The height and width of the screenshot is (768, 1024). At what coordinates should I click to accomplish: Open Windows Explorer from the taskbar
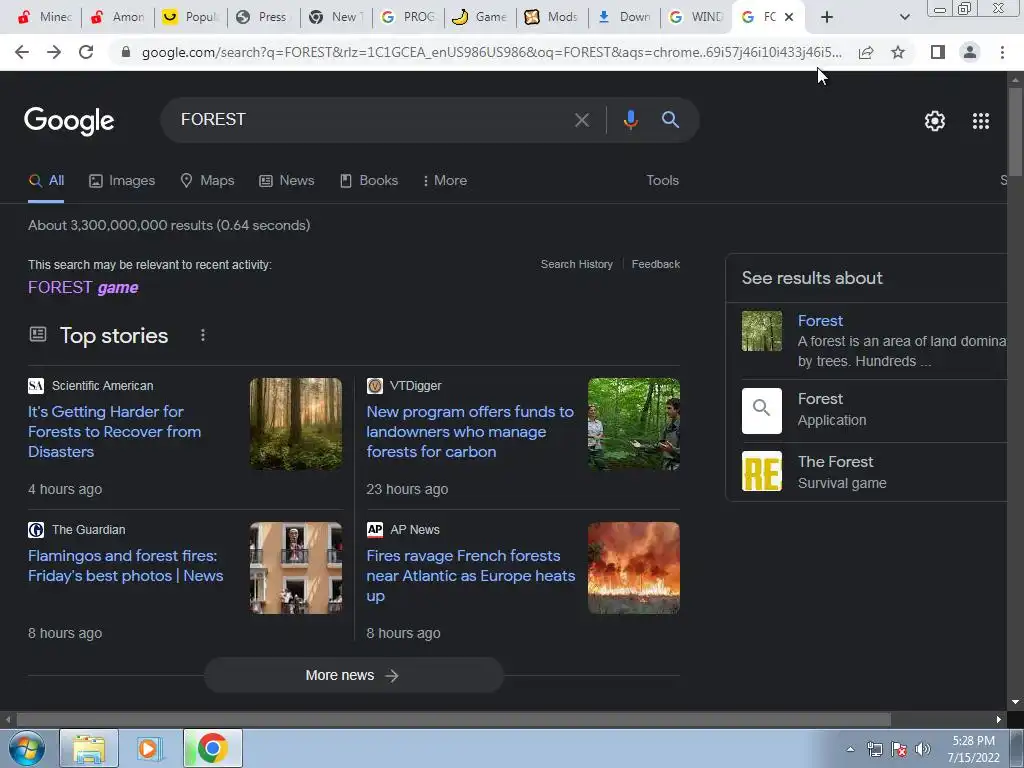(x=89, y=748)
